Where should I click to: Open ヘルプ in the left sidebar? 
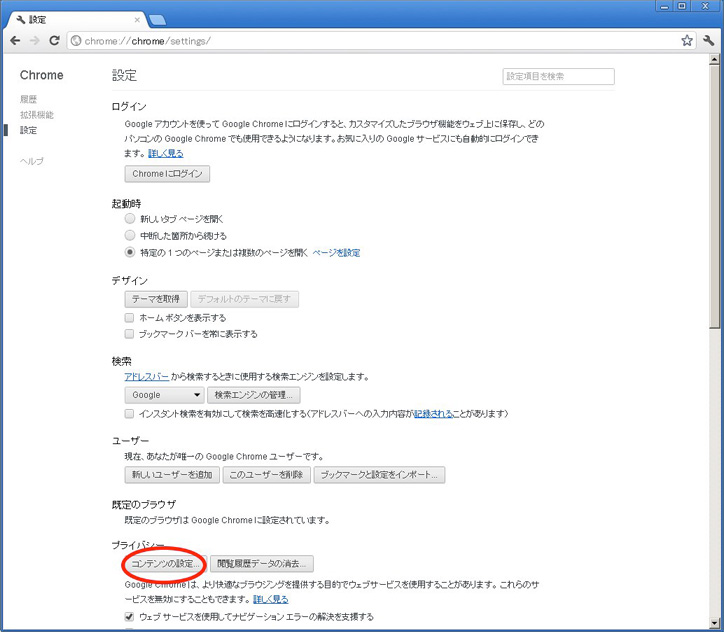31,161
